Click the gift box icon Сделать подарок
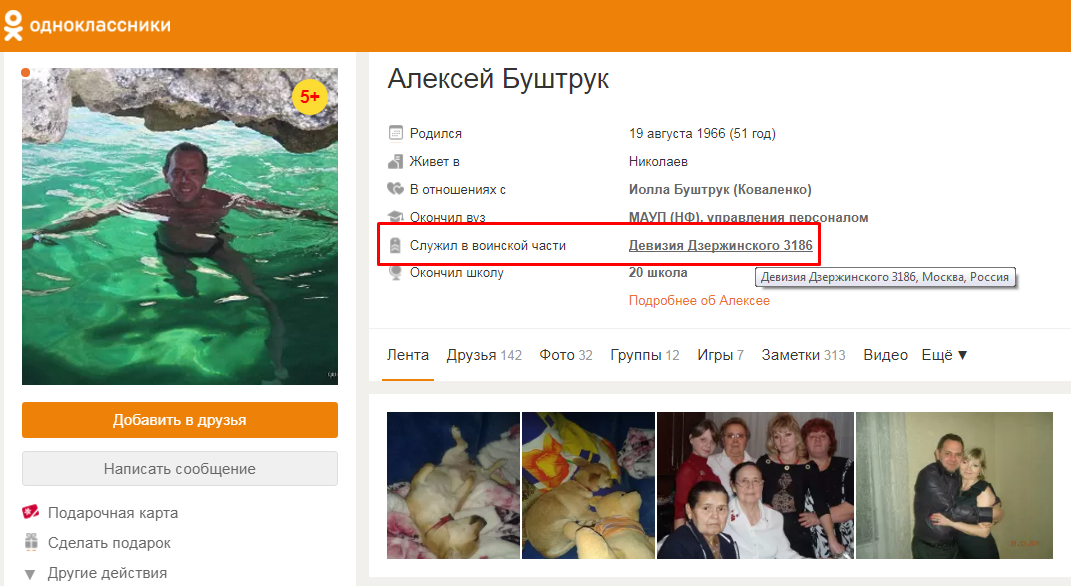Image resolution: width=1071 pixels, height=586 pixels. coord(31,542)
